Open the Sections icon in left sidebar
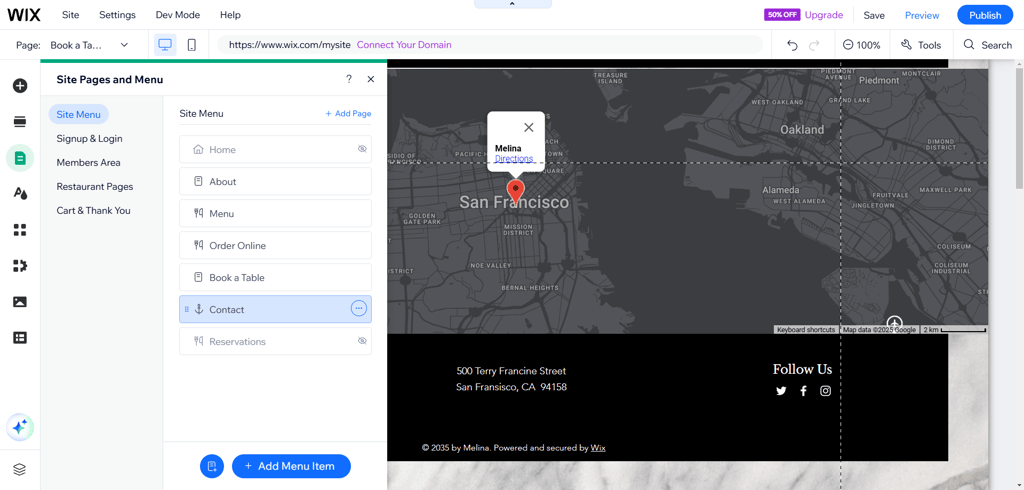Image resolution: width=1024 pixels, height=490 pixels. 20,122
